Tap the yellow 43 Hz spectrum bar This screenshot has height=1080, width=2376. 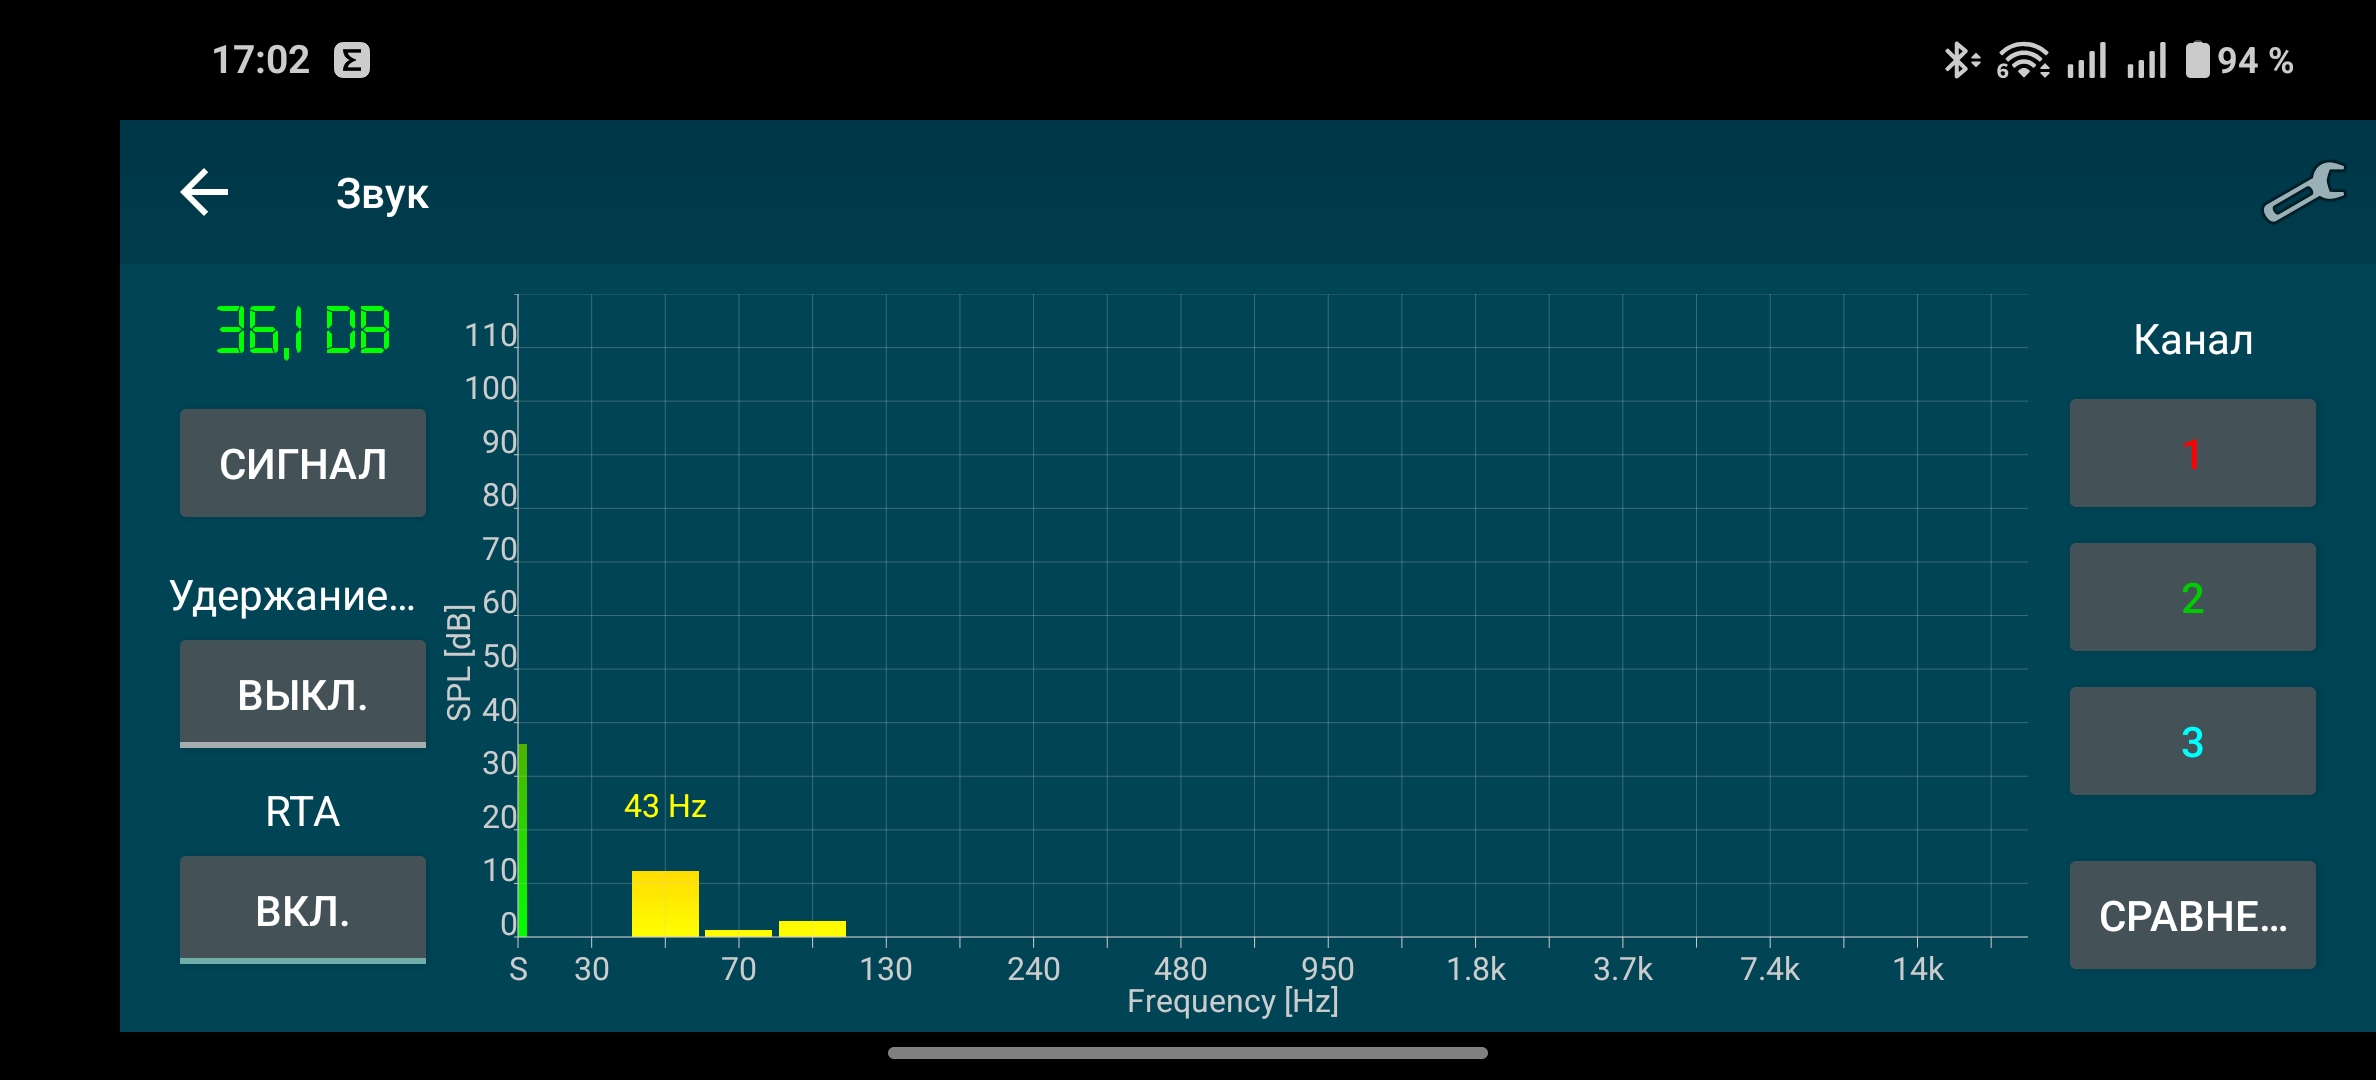[665, 903]
